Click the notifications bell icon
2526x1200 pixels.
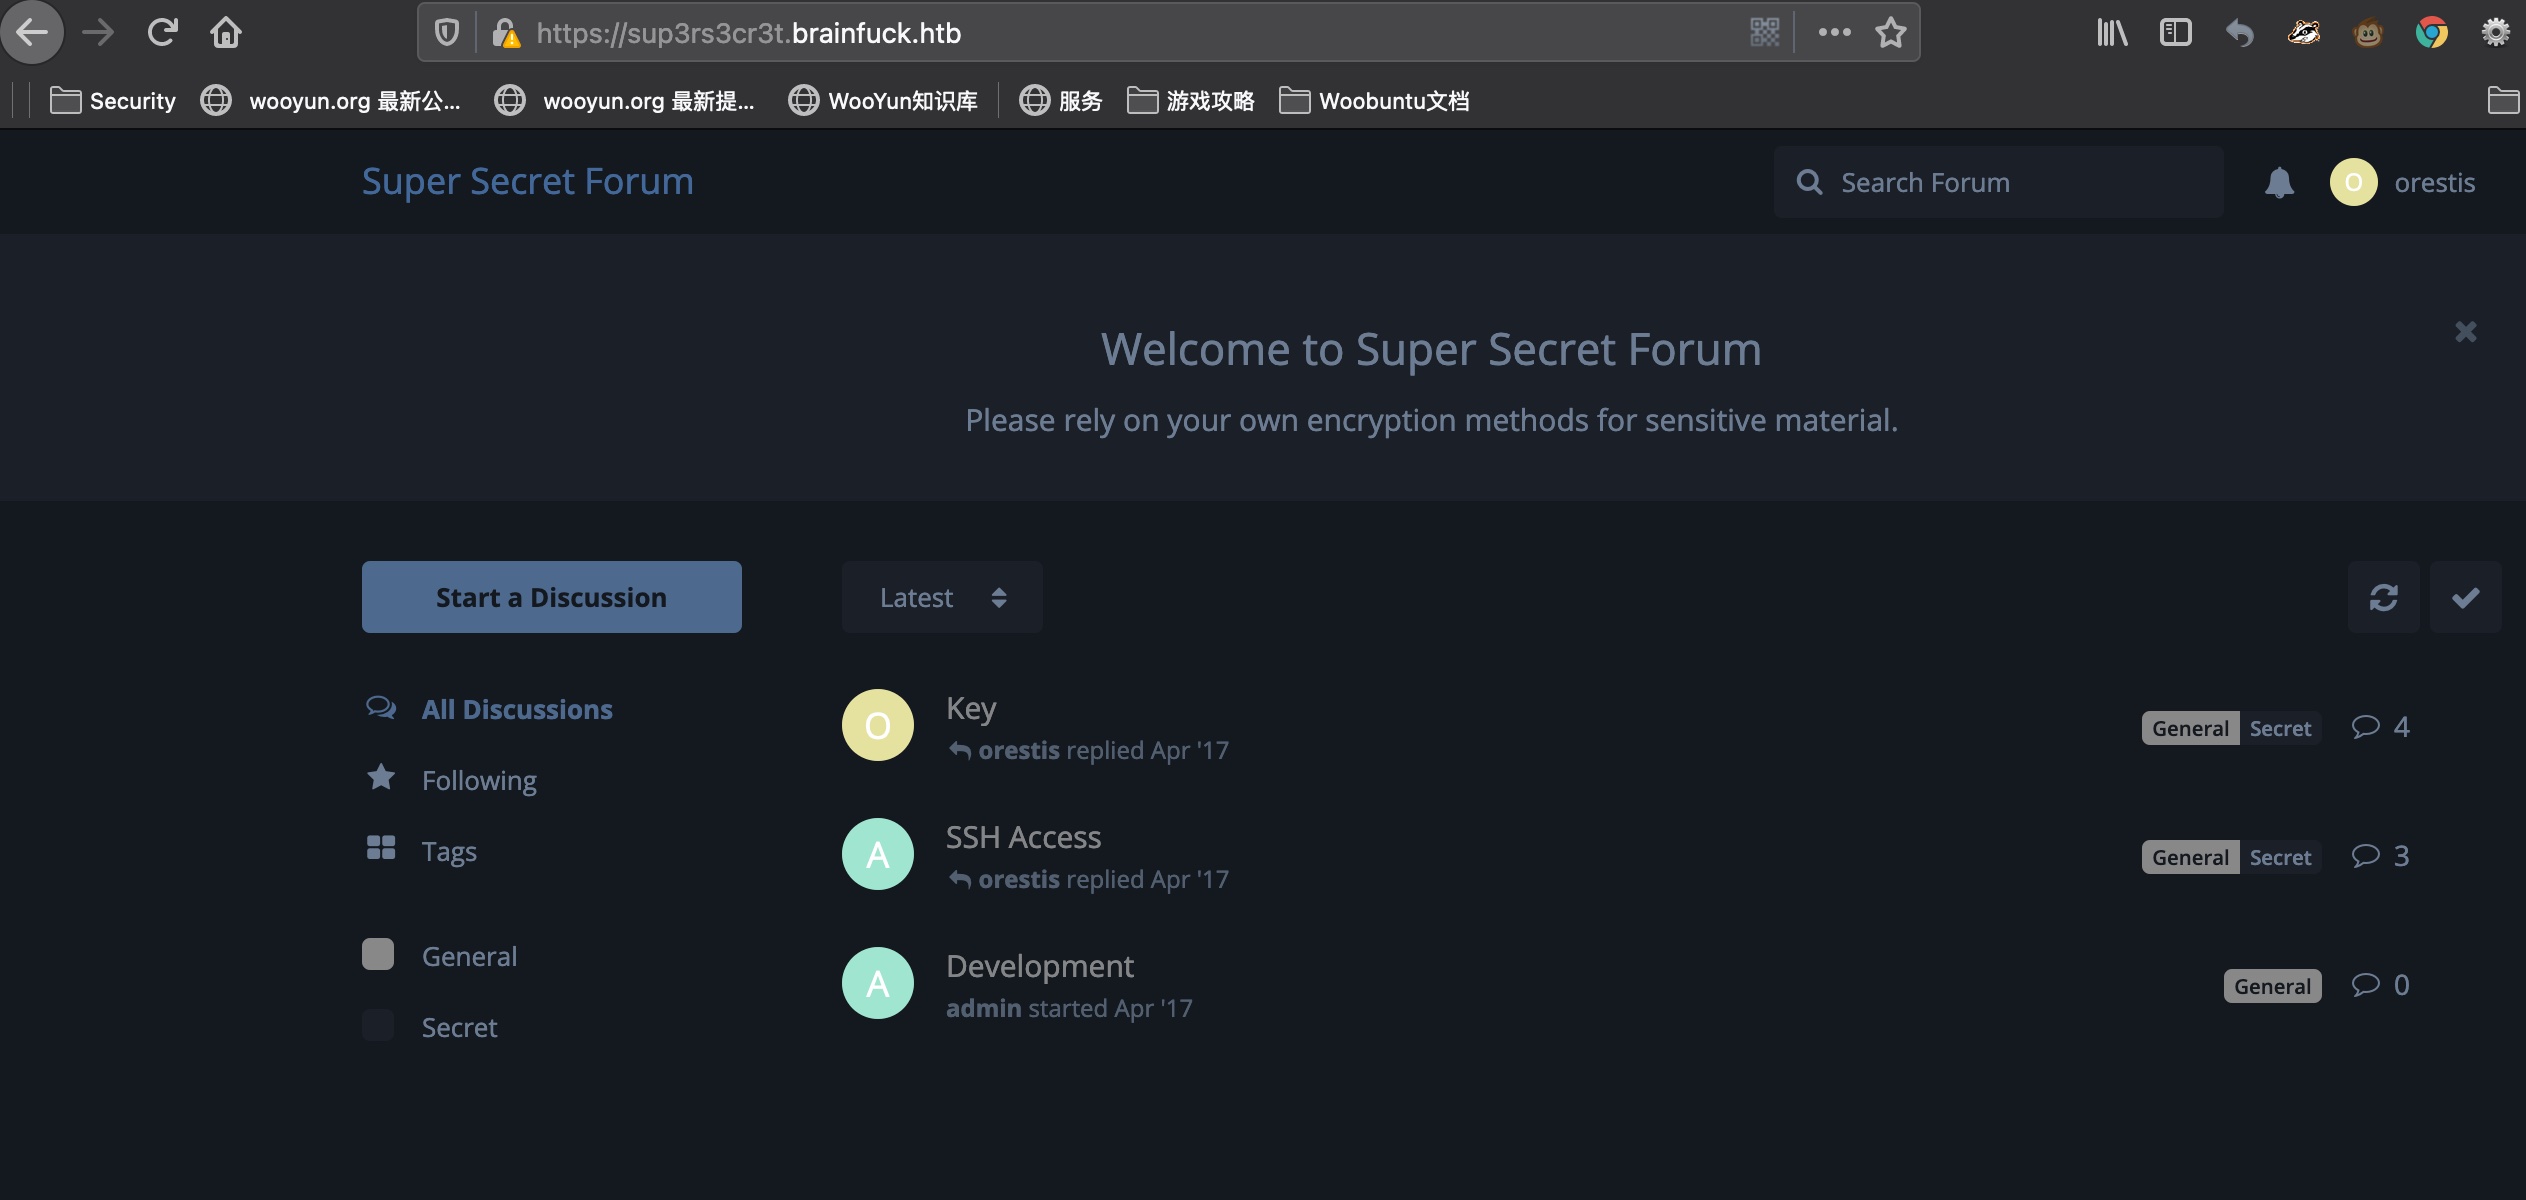pos(2278,183)
